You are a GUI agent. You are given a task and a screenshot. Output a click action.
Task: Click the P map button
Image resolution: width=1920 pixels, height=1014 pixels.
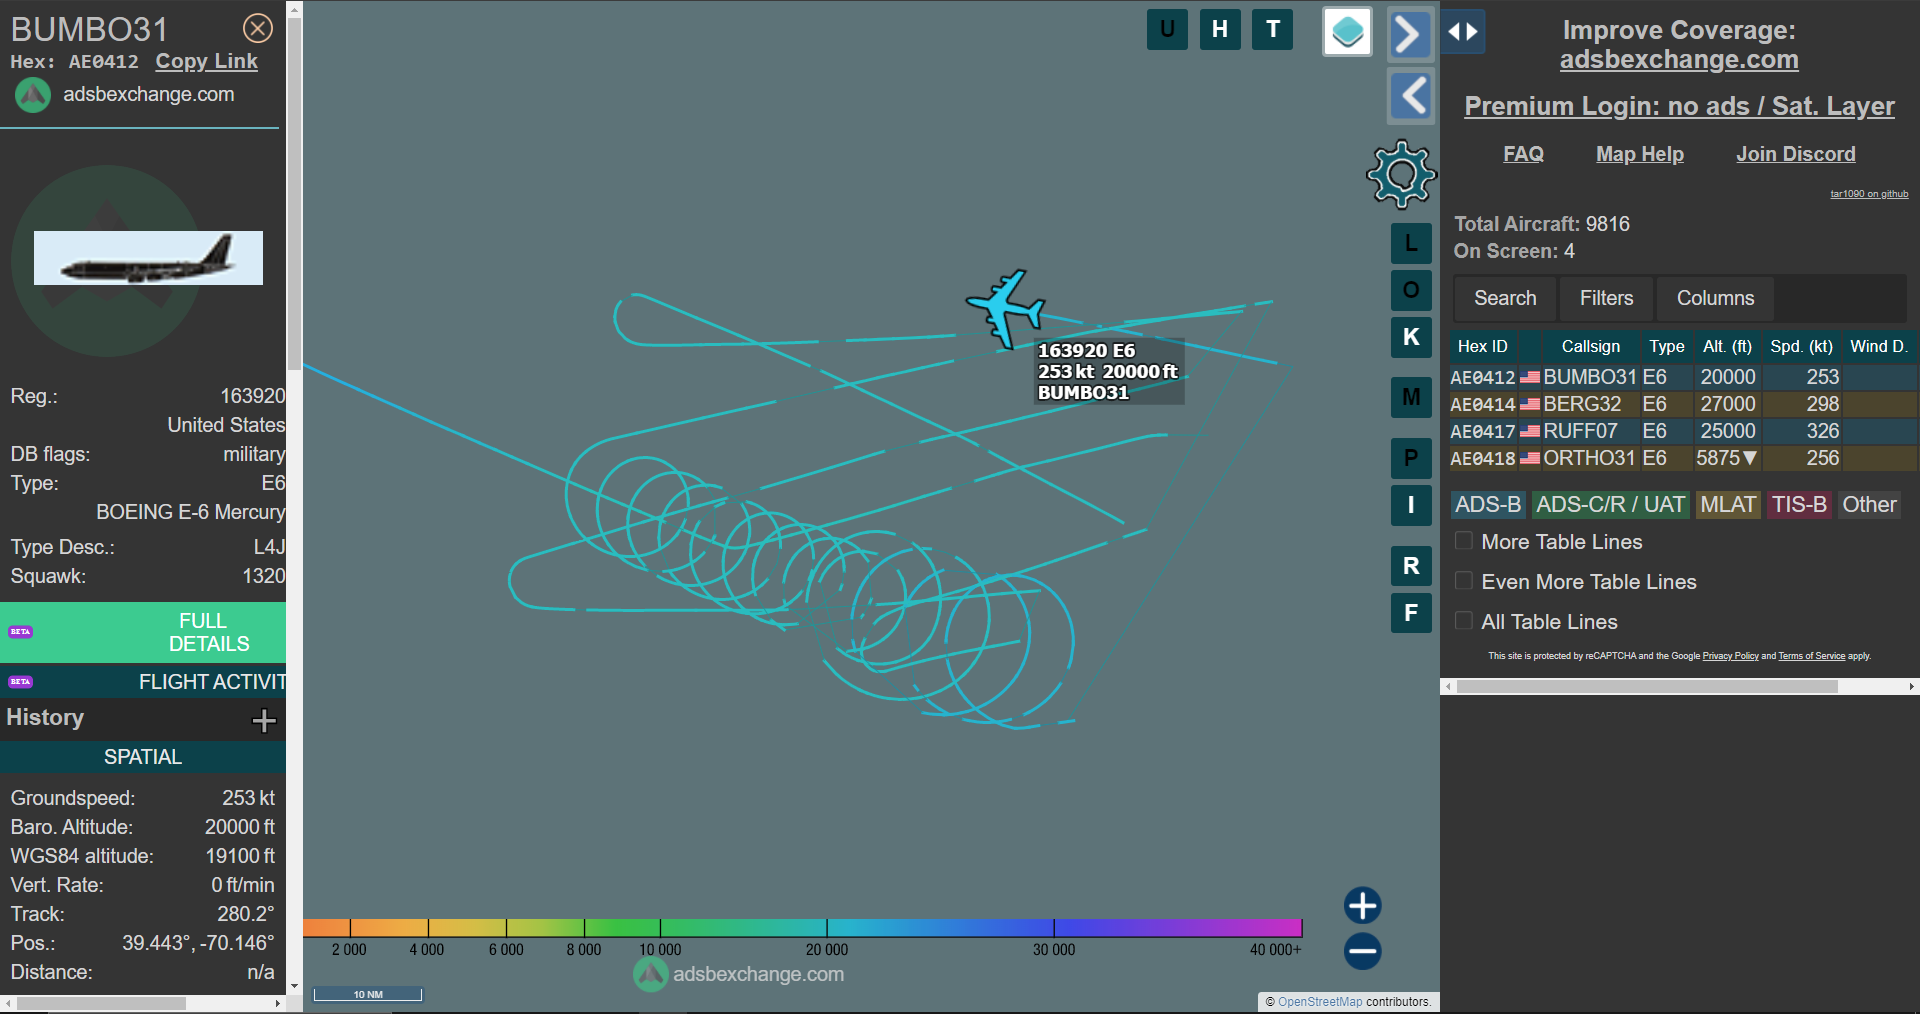pyautogui.click(x=1411, y=458)
